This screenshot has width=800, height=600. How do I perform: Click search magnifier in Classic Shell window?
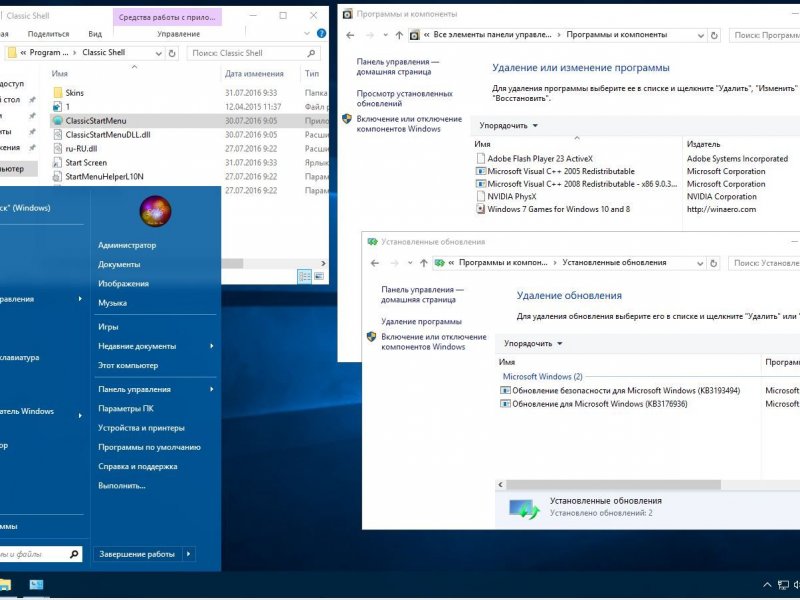coord(311,53)
